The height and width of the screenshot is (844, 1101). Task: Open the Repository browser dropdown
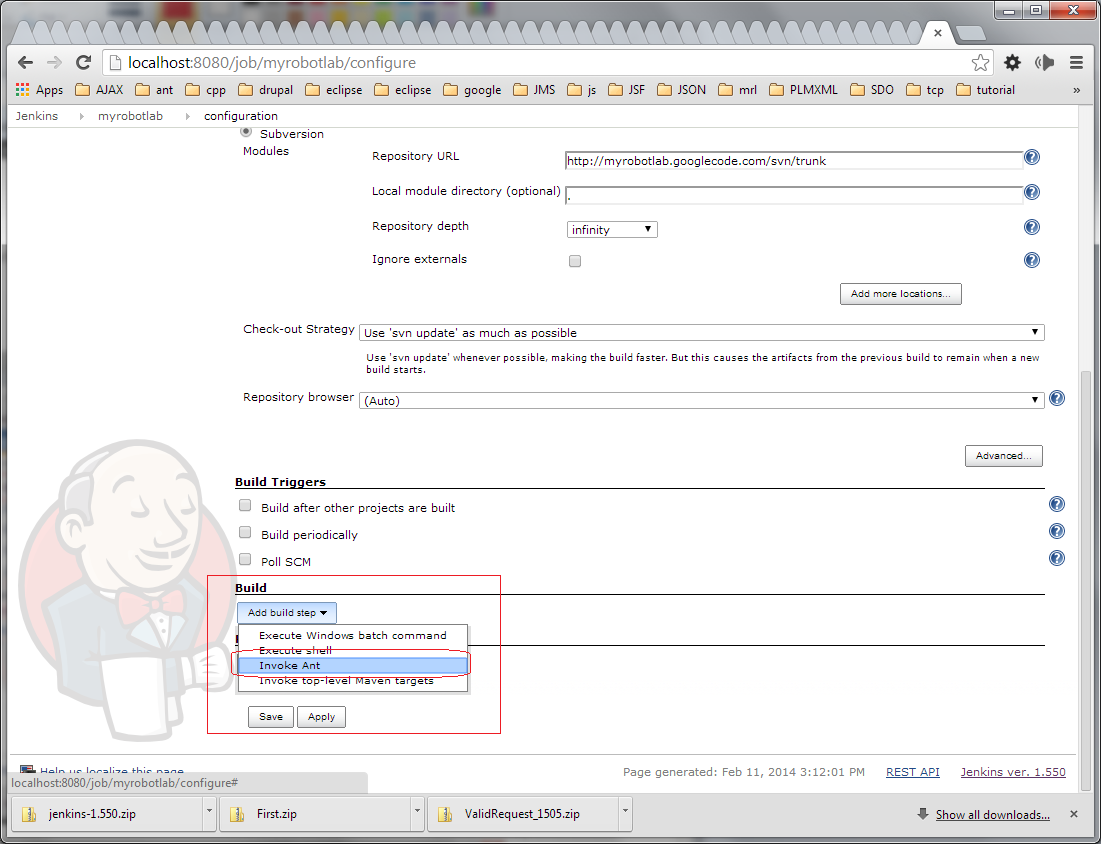coord(701,400)
